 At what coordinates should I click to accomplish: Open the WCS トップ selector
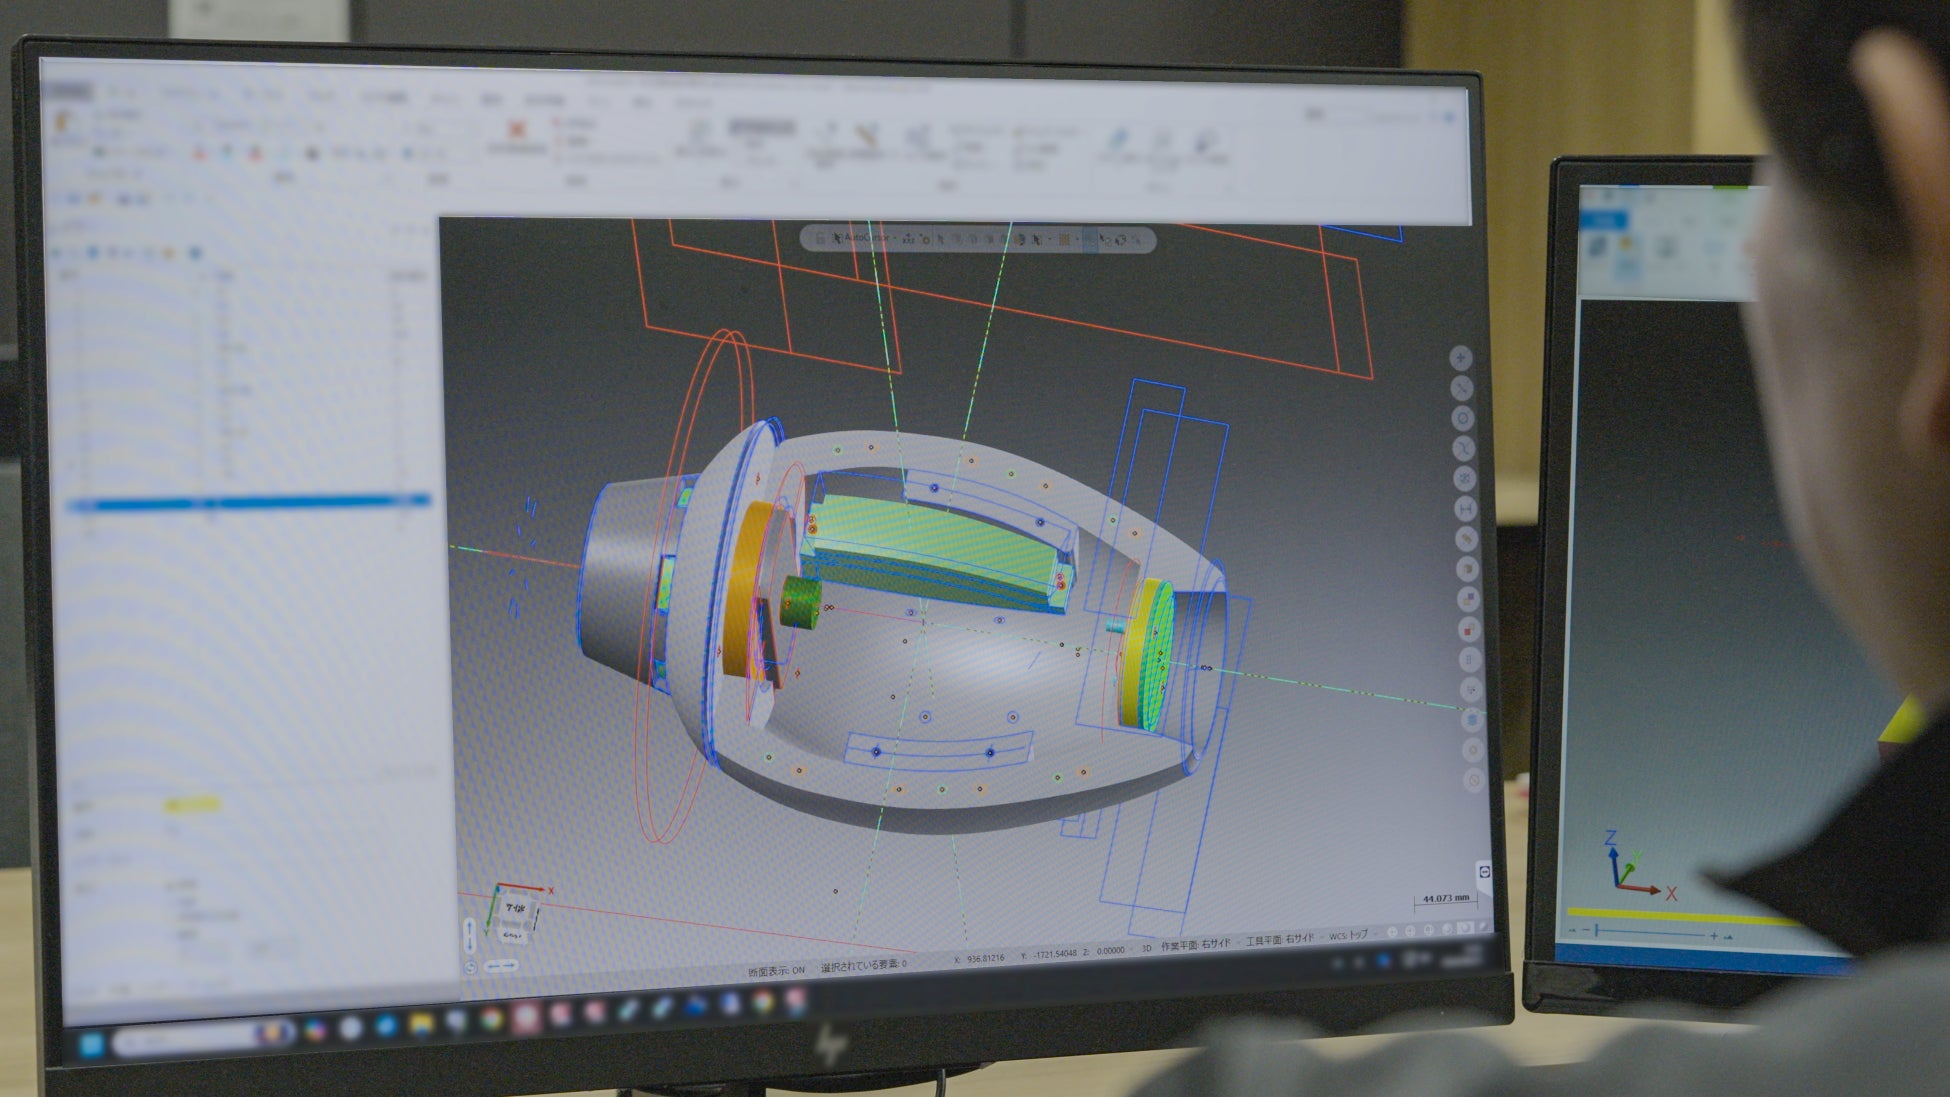(1348, 936)
